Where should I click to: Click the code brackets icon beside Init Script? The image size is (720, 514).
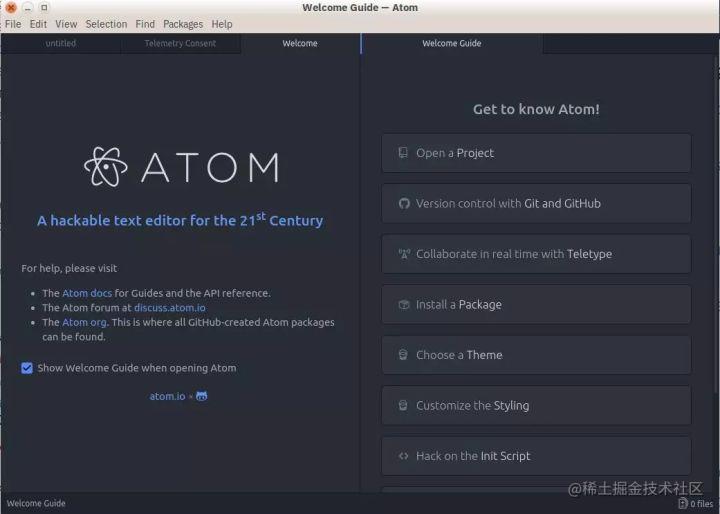(403, 456)
